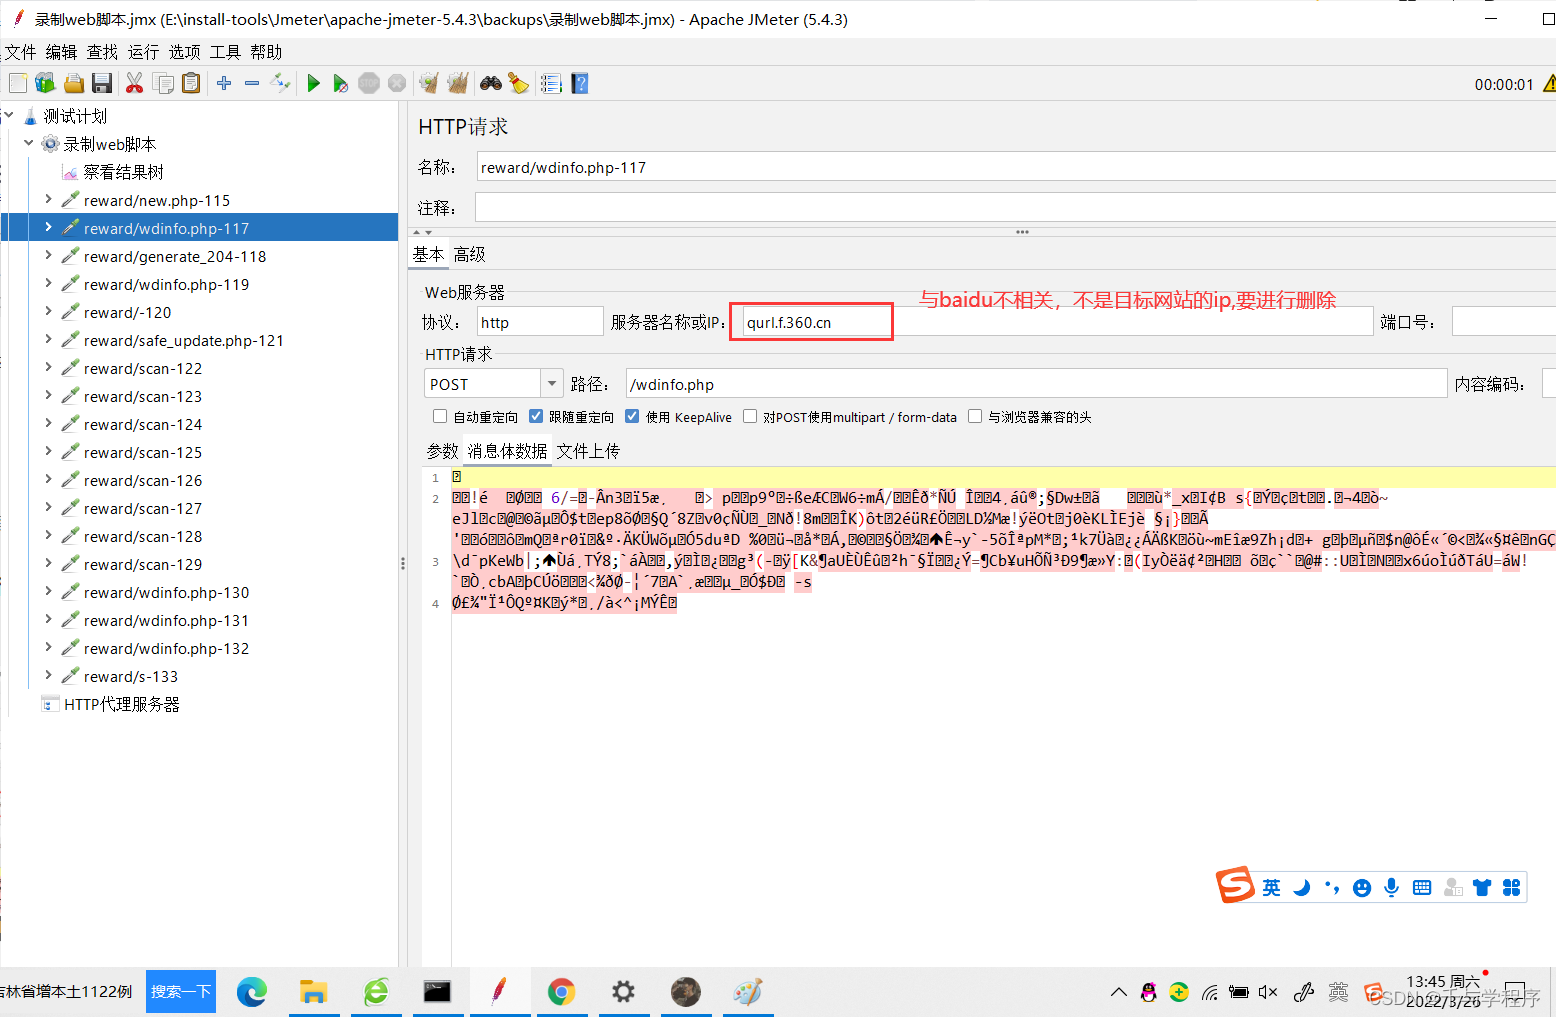Open Search with binoculars icon
The height and width of the screenshot is (1017, 1556).
[x=491, y=83]
